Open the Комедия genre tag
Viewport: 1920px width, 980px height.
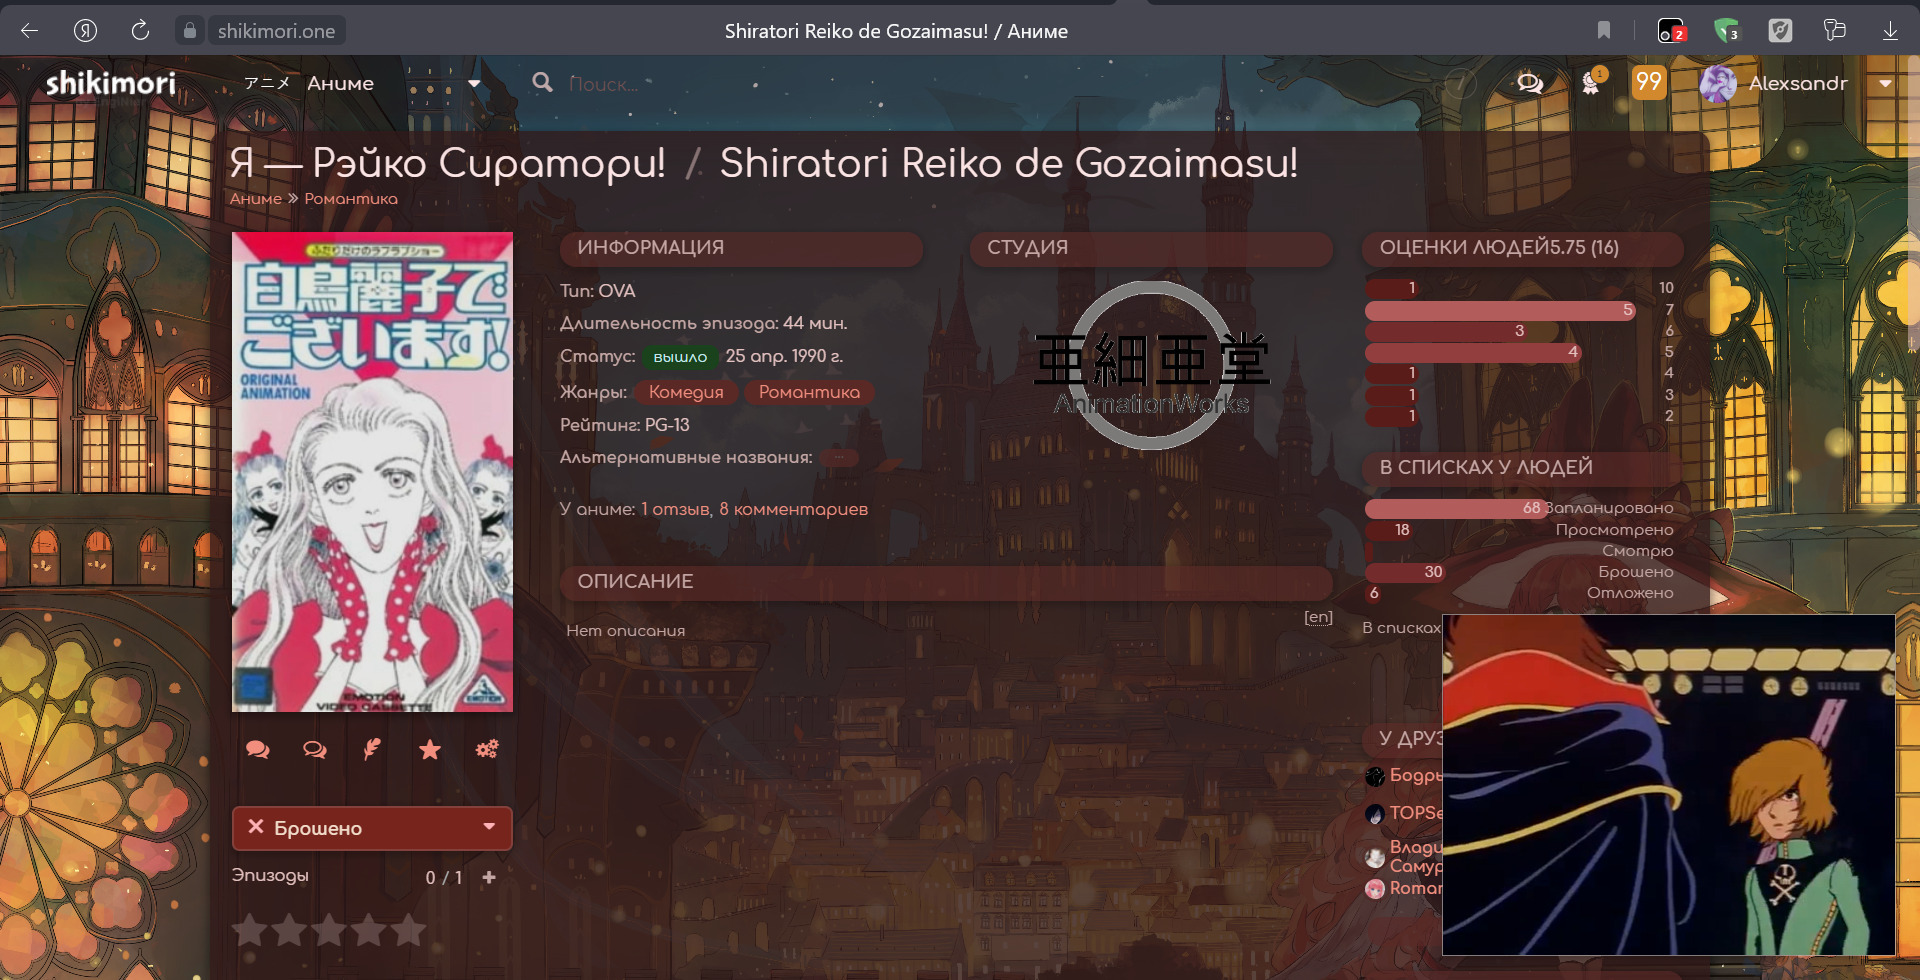(x=686, y=392)
